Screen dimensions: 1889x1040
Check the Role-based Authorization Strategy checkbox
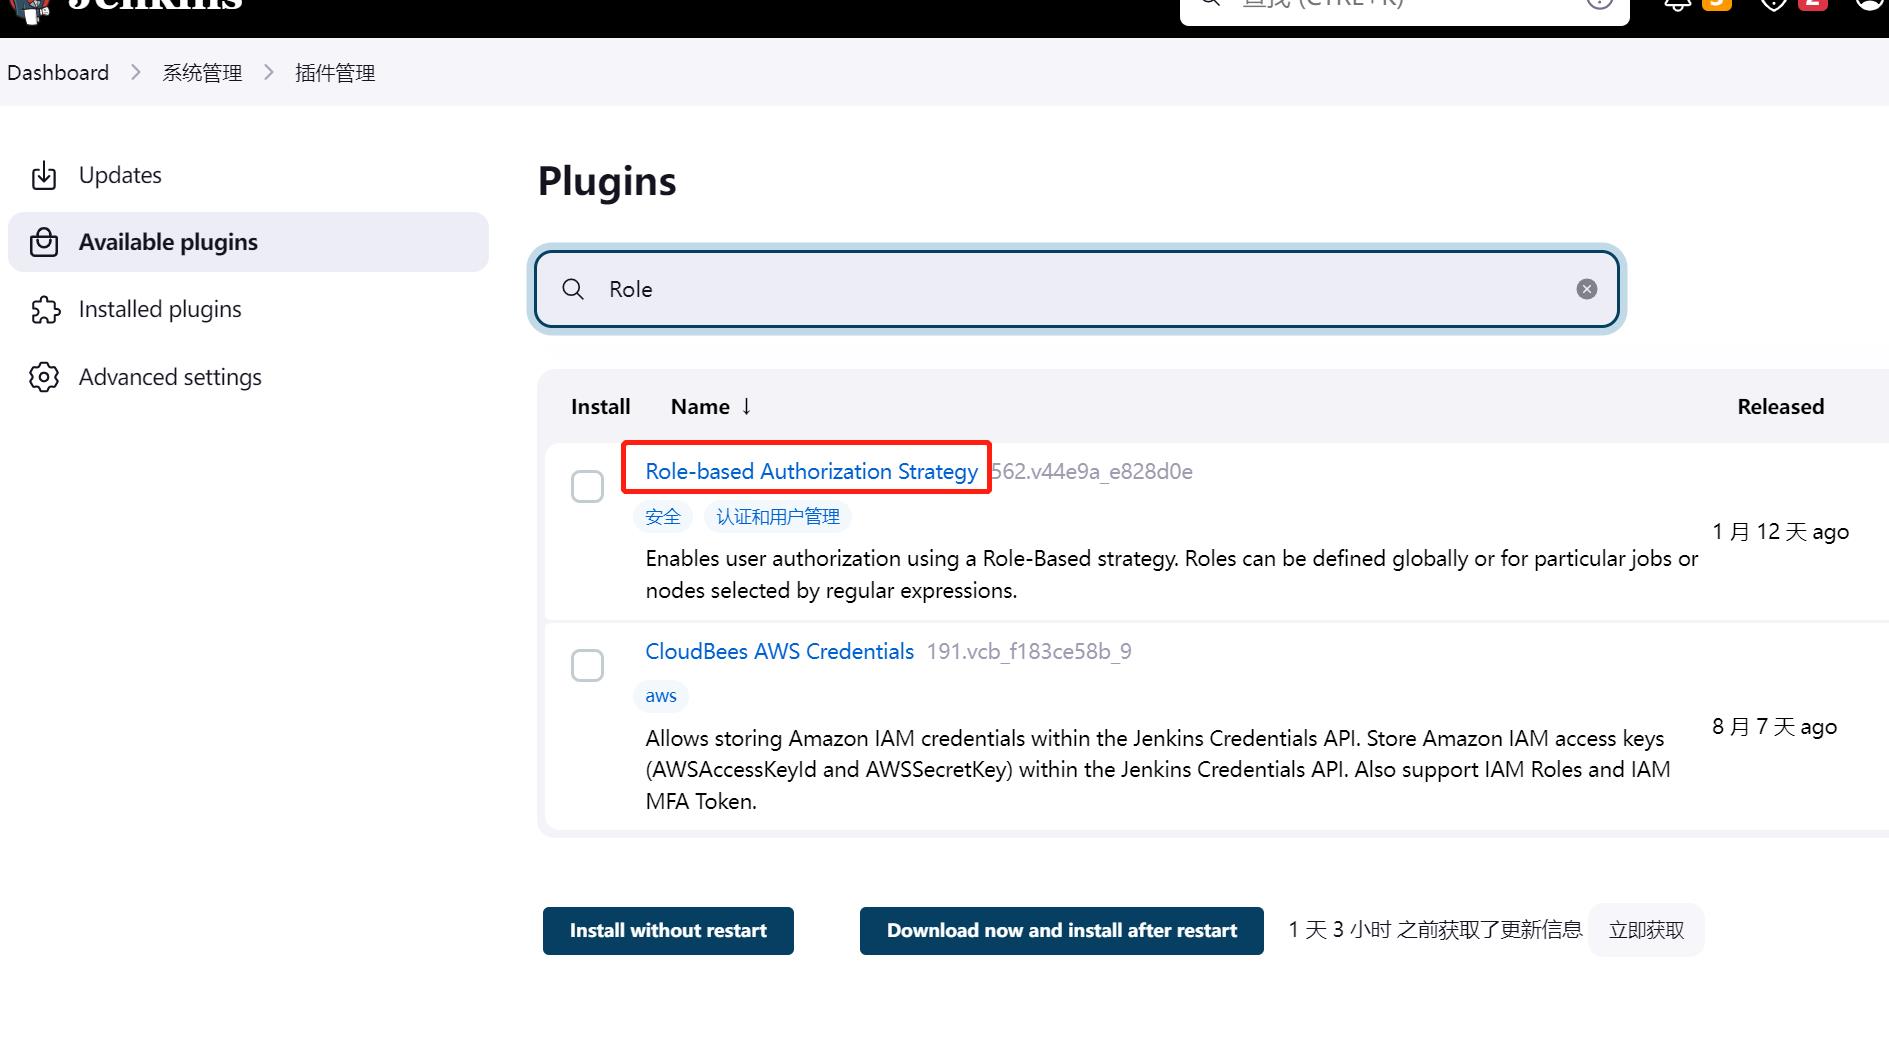tap(587, 486)
